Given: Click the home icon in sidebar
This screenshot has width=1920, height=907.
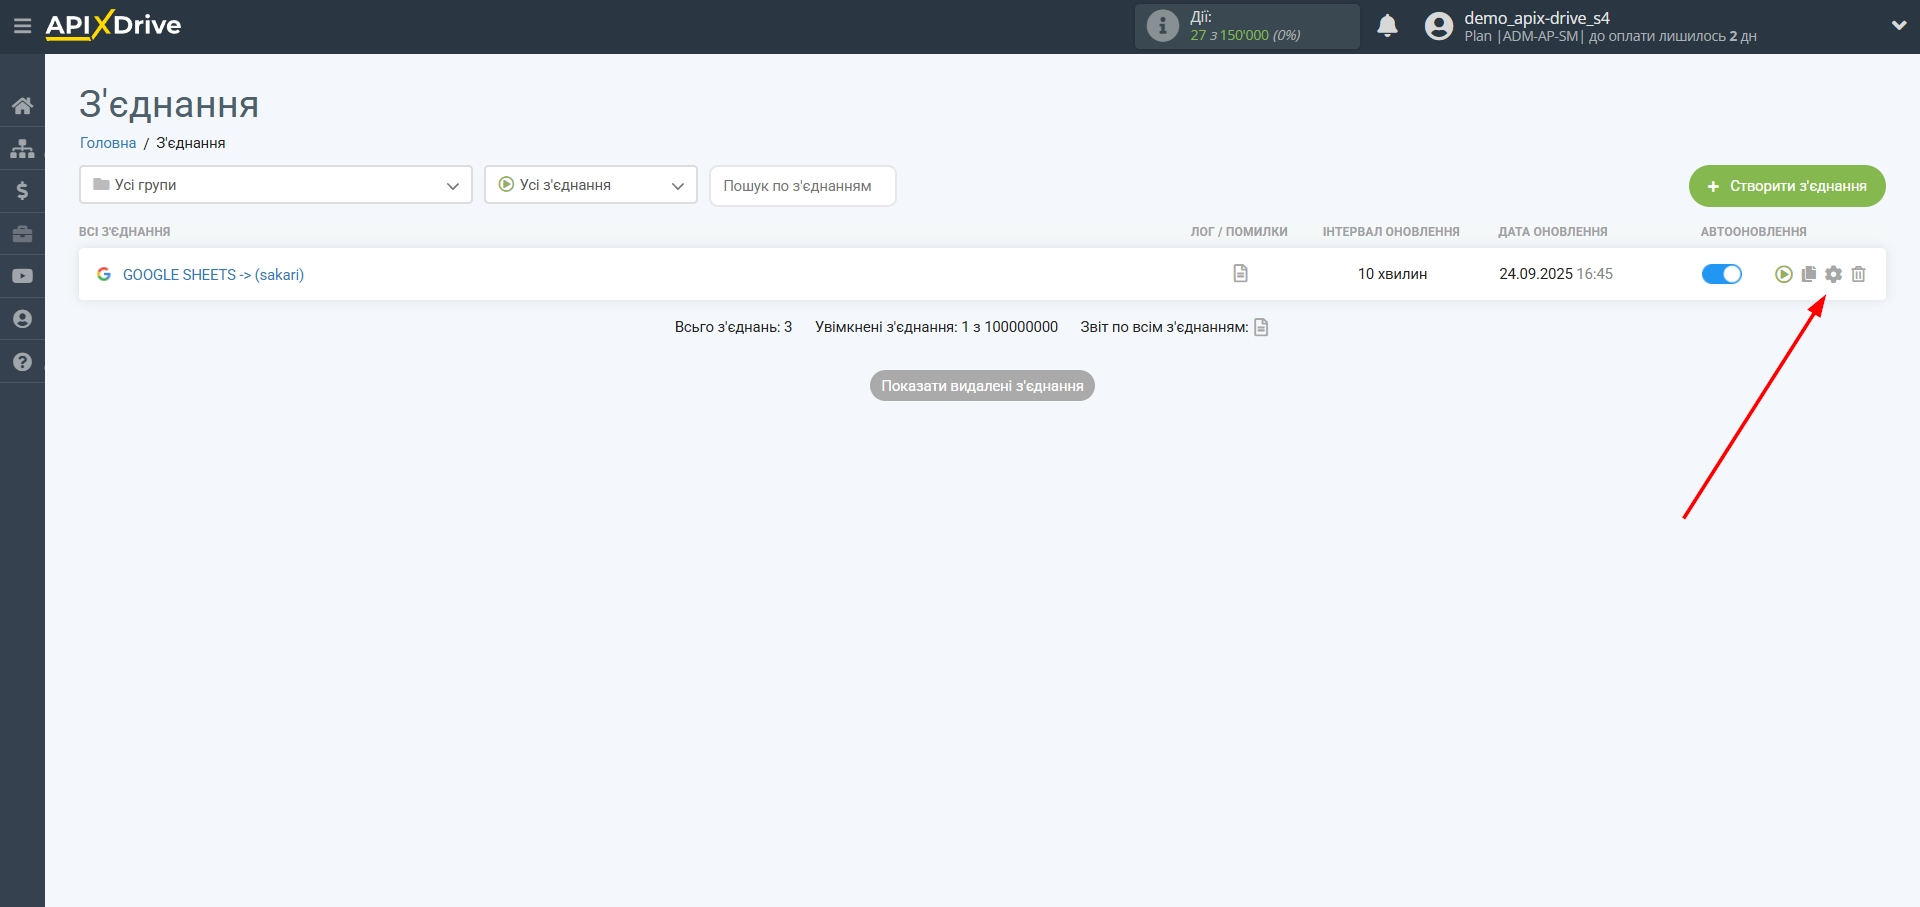Looking at the screenshot, I should (x=22, y=106).
